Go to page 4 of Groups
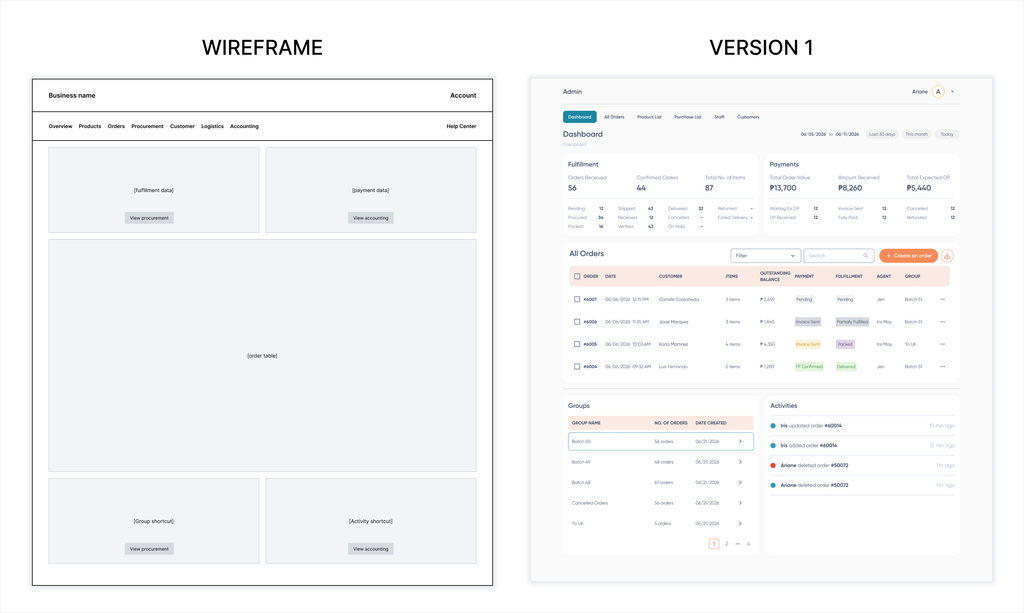Image resolution: width=1024 pixels, height=613 pixels. tap(748, 544)
